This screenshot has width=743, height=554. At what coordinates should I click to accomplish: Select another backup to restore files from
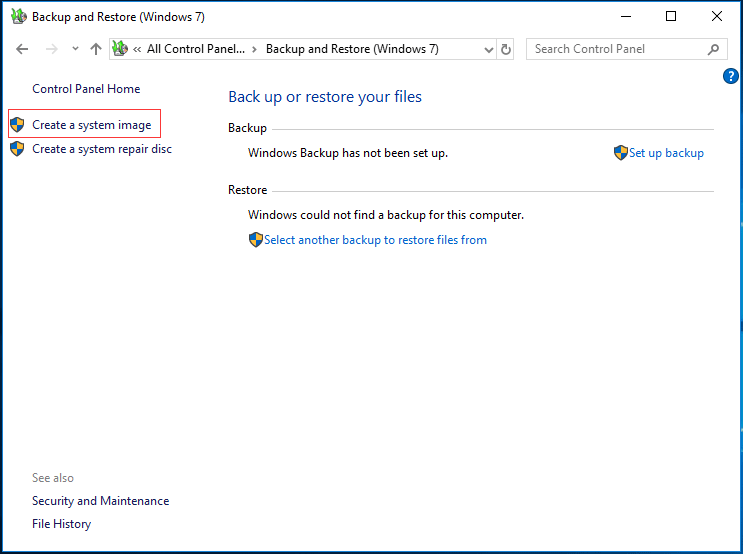(375, 240)
